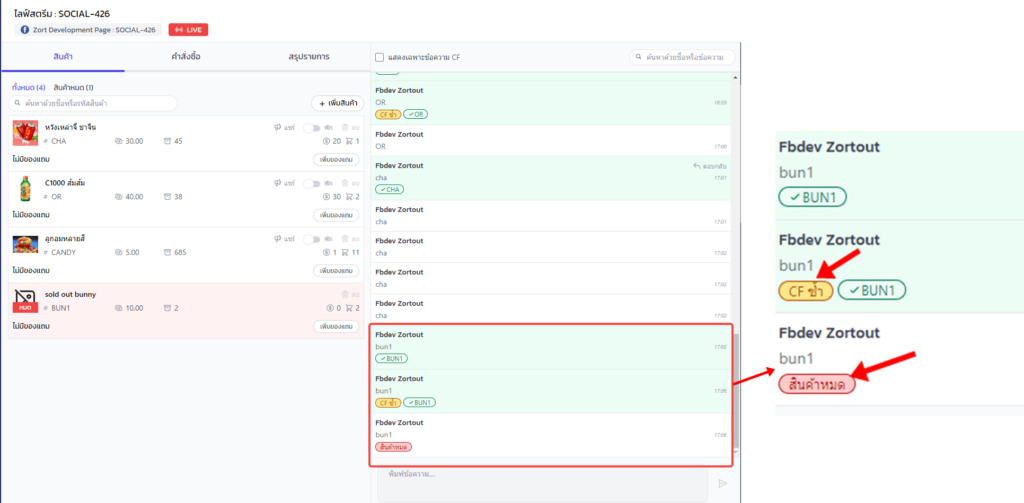1024x503 pixels.
Task: Click the product search field
Action: pos(95,103)
